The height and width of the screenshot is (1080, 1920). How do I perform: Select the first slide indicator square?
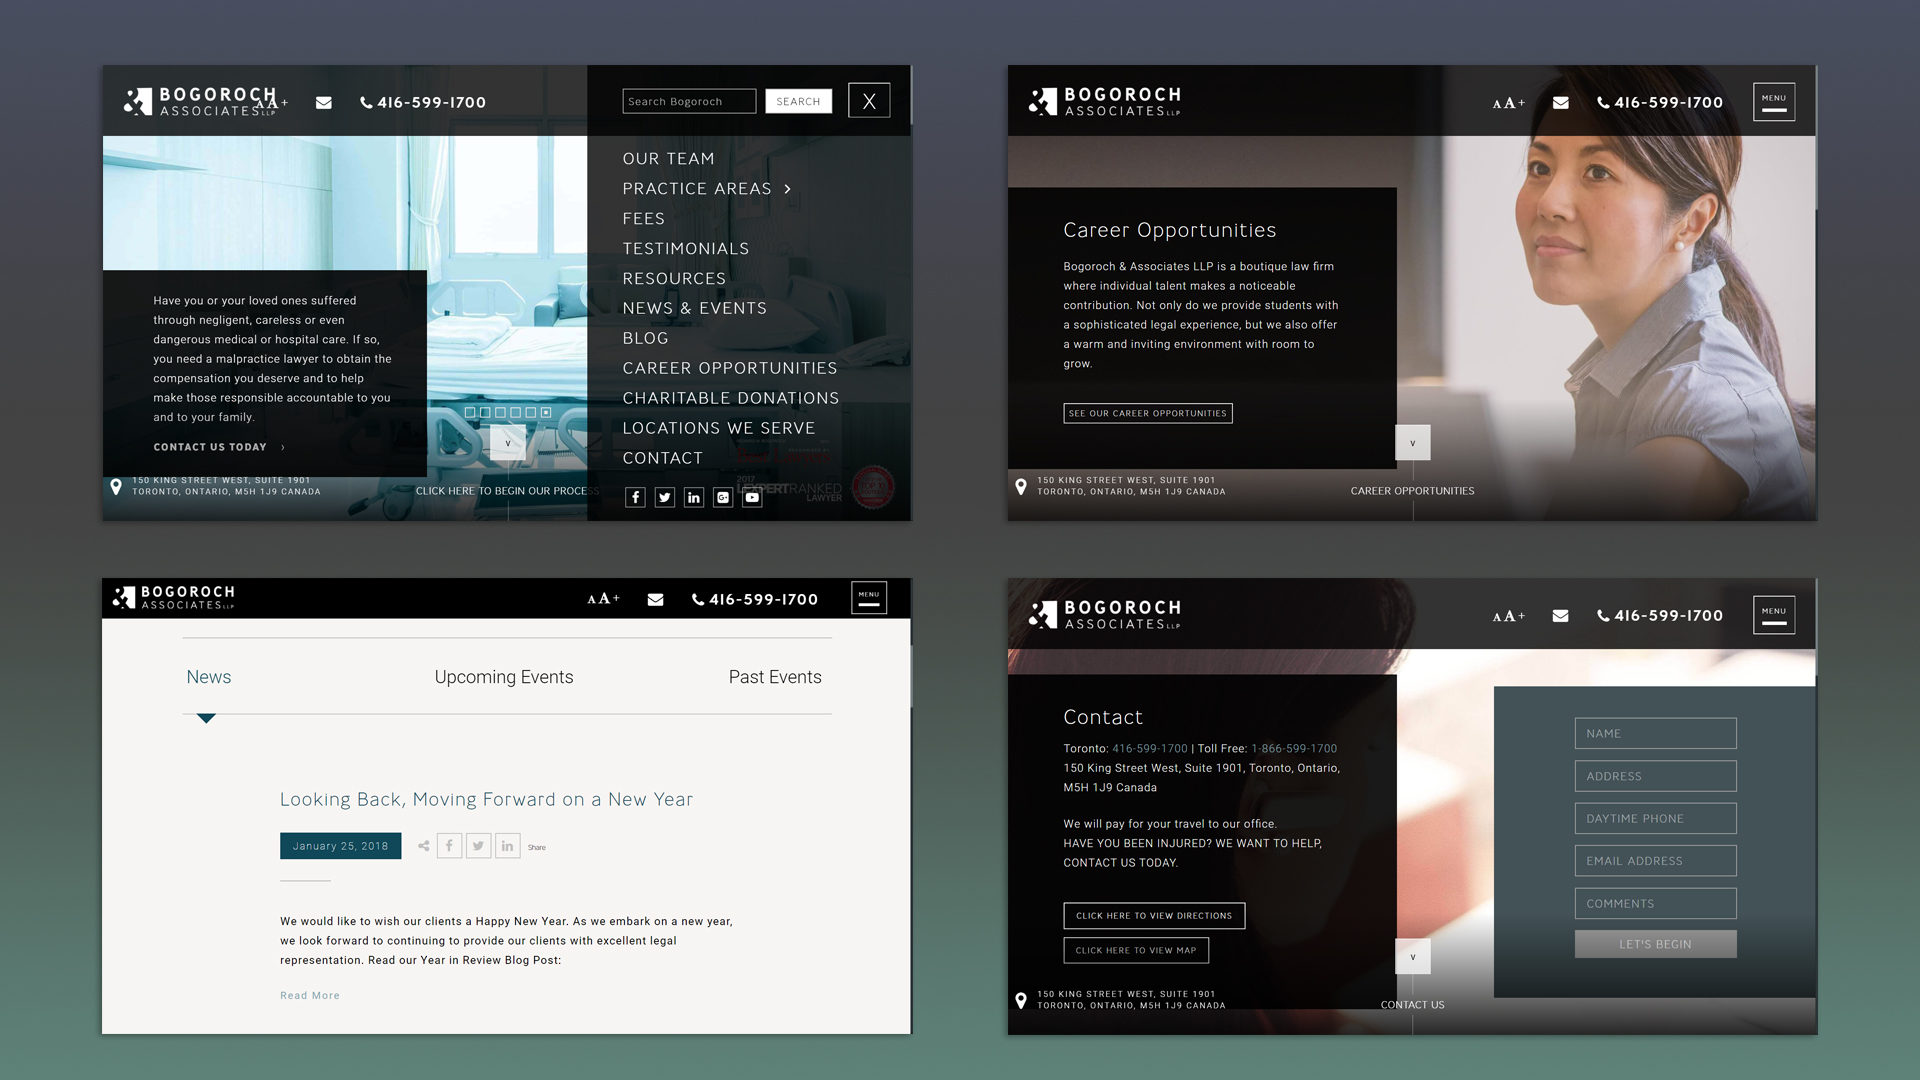[470, 412]
